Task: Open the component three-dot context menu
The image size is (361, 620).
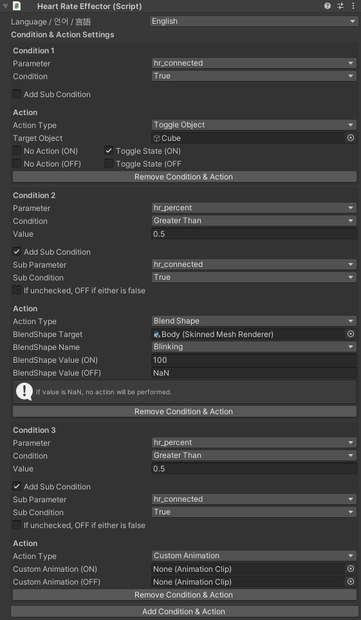Action: [353, 6]
